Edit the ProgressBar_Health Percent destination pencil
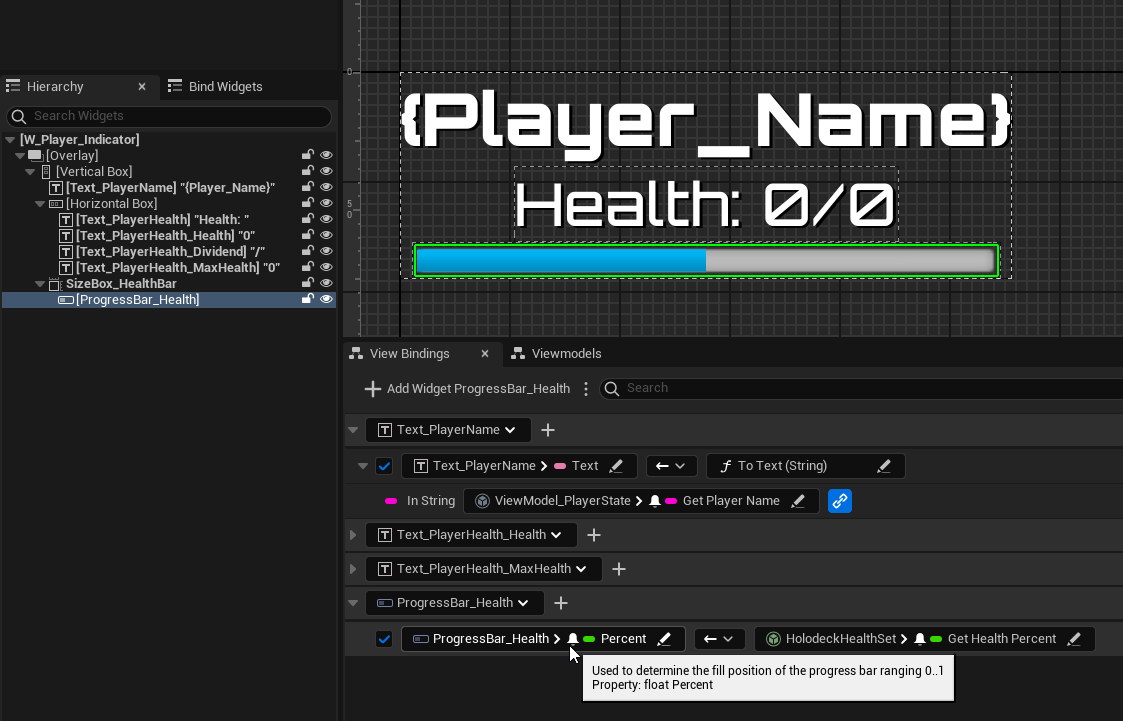Image resolution: width=1123 pixels, height=721 pixels. click(664, 639)
